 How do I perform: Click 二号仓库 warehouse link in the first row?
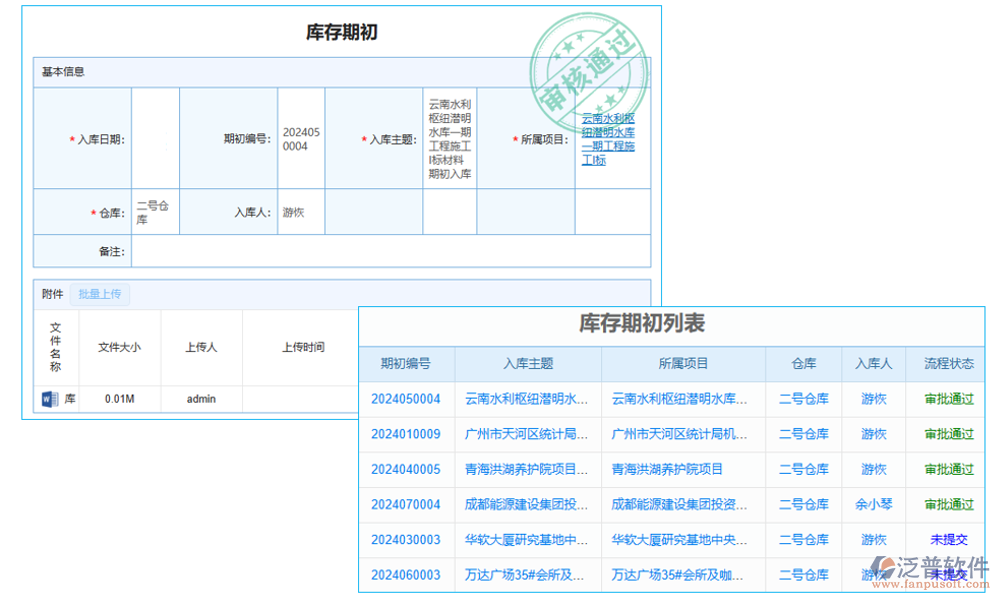coord(804,399)
